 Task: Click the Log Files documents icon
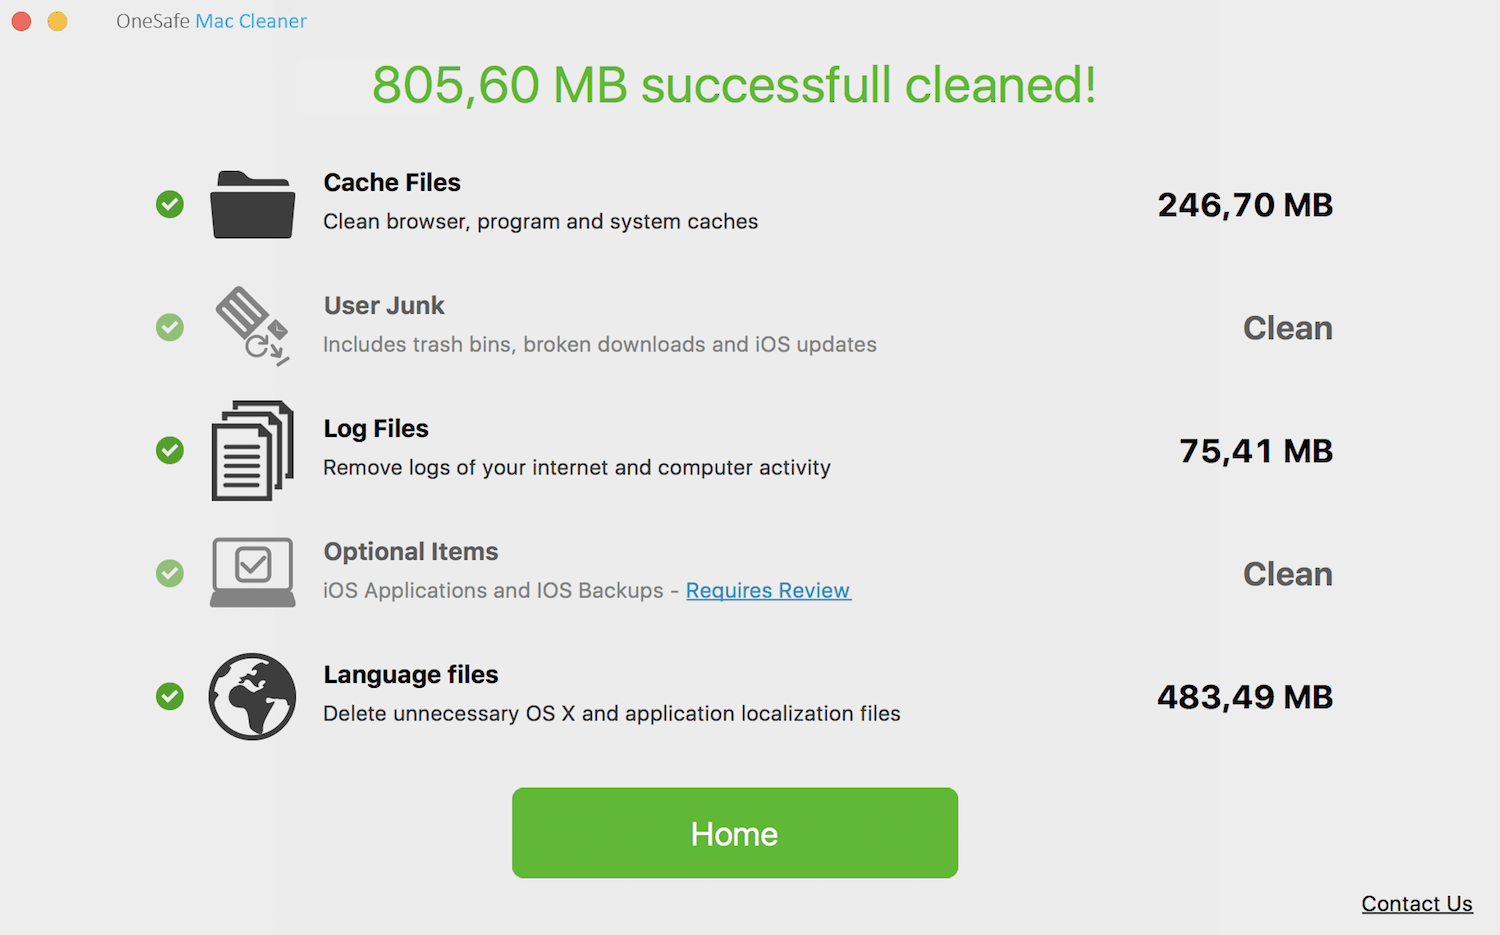(252, 451)
